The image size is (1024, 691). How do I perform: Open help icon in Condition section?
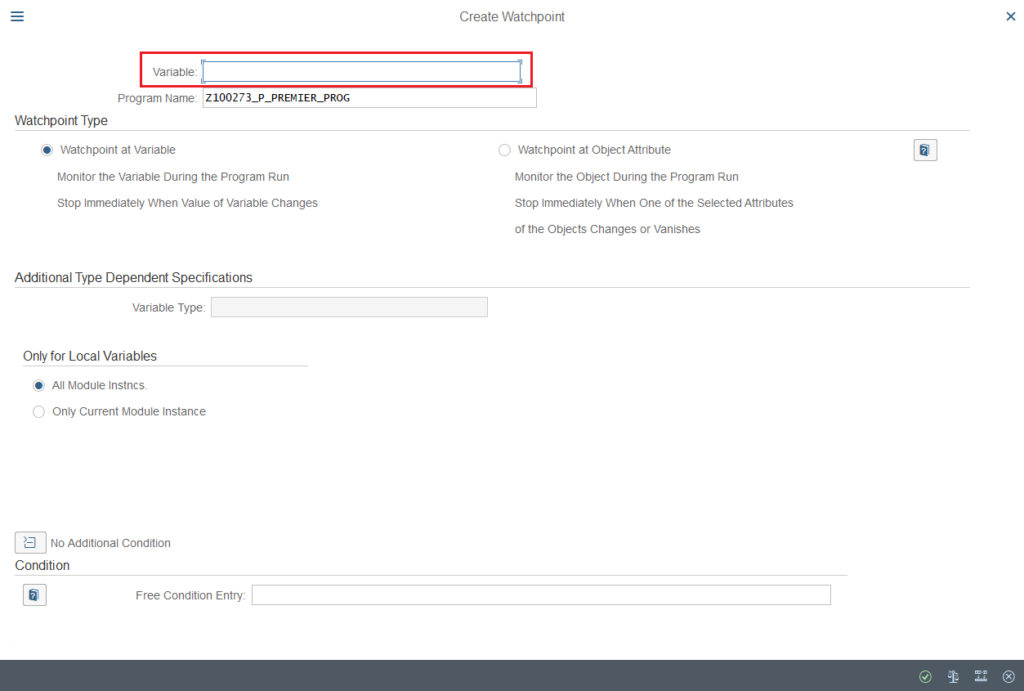pos(35,595)
